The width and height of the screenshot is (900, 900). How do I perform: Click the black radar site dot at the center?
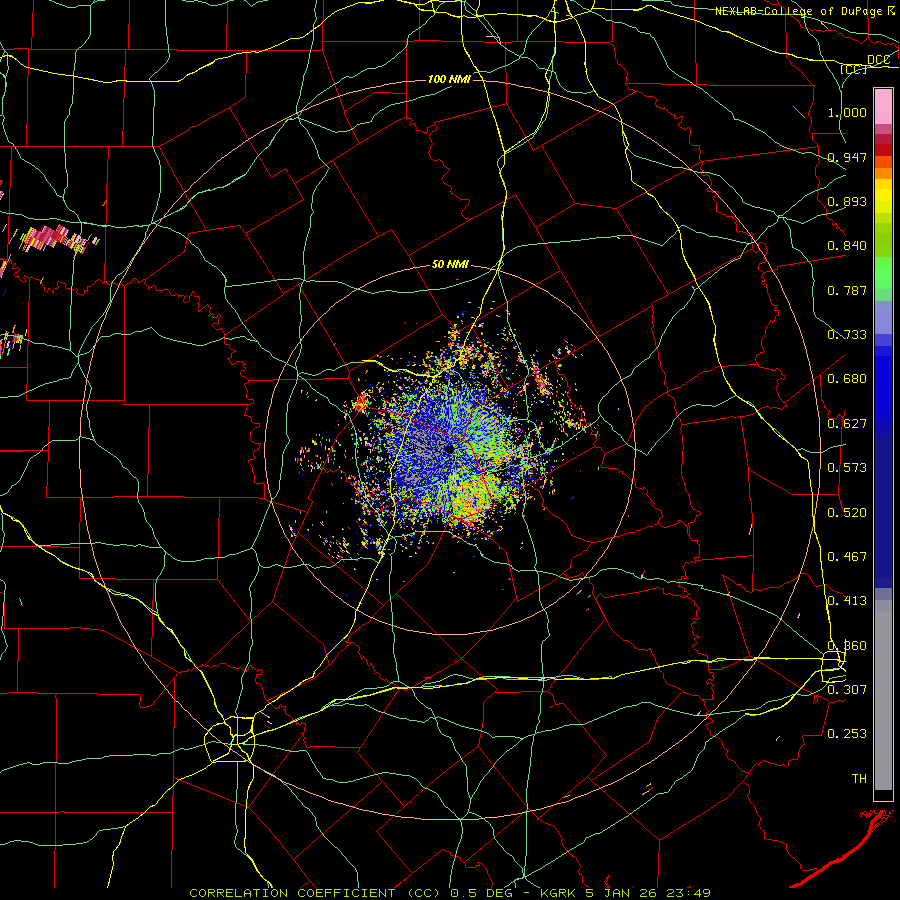click(x=450, y=449)
